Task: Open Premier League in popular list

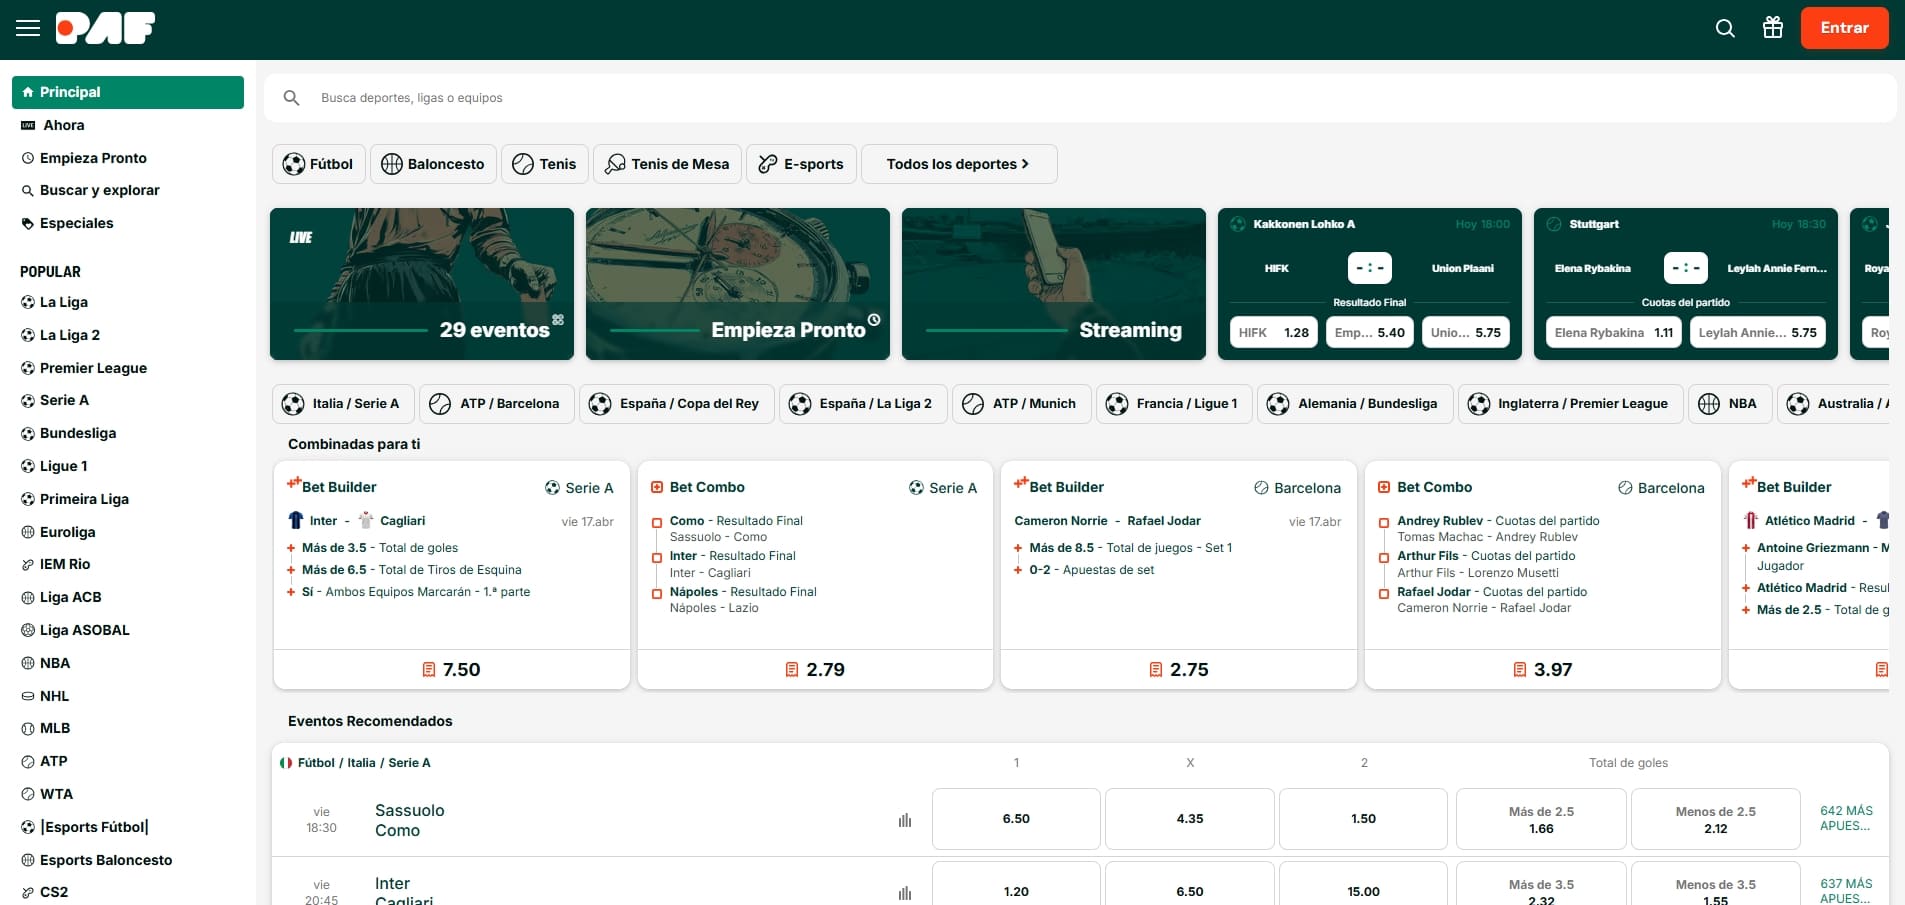Action: click(x=93, y=368)
